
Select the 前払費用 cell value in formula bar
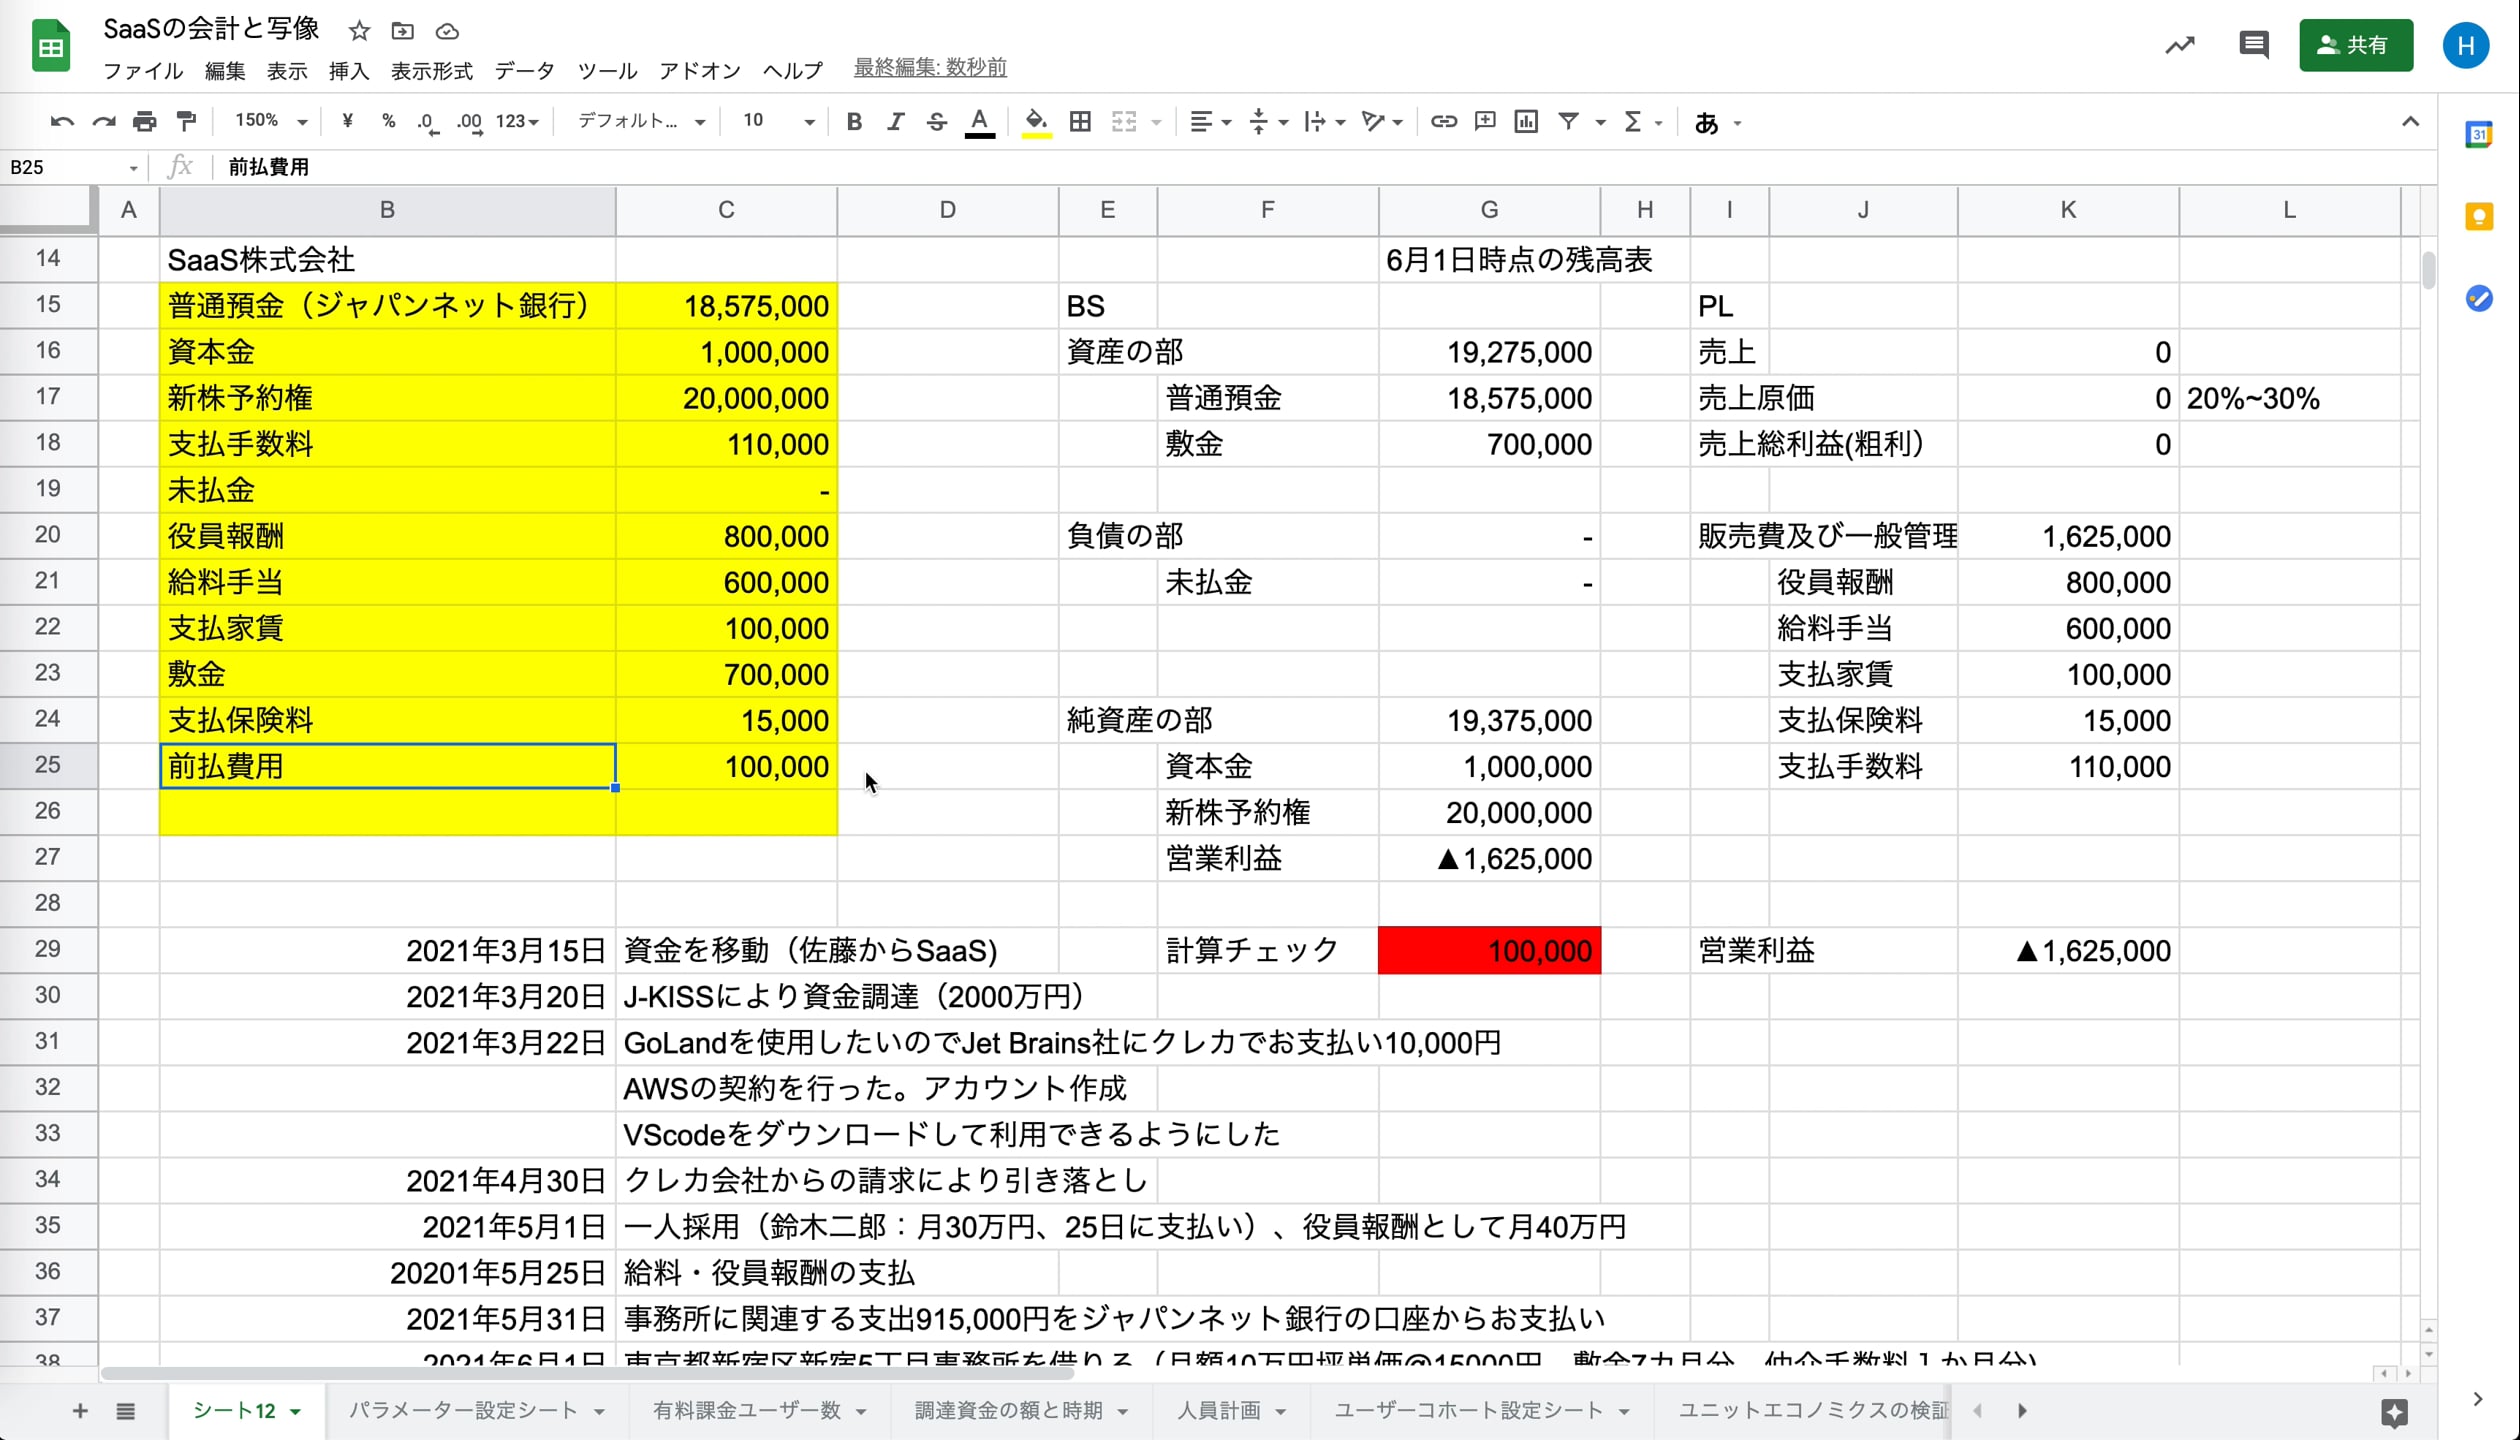tap(267, 166)
